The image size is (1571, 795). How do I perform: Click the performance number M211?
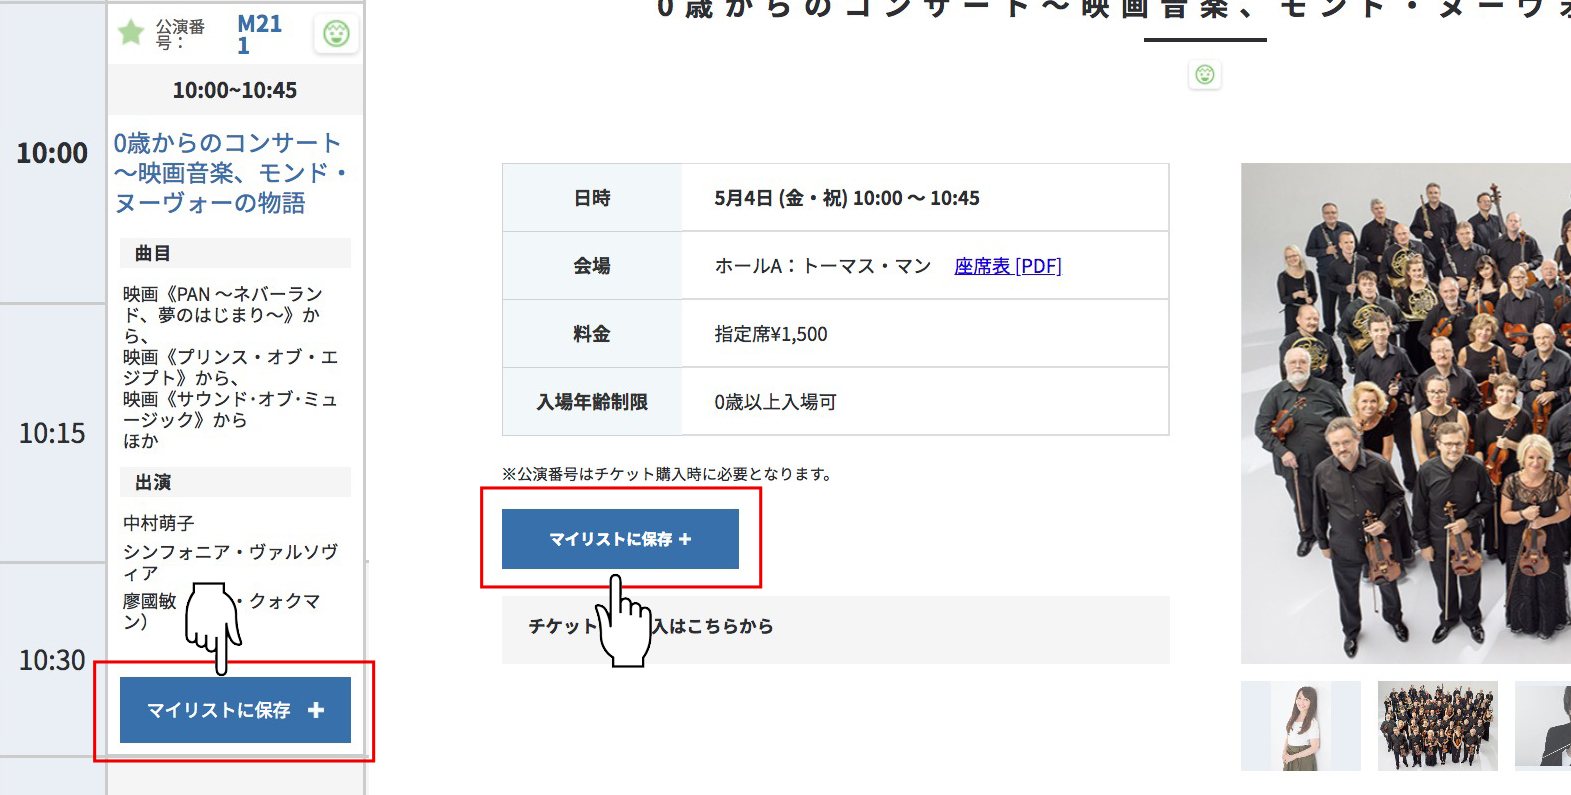click(259, 34)
